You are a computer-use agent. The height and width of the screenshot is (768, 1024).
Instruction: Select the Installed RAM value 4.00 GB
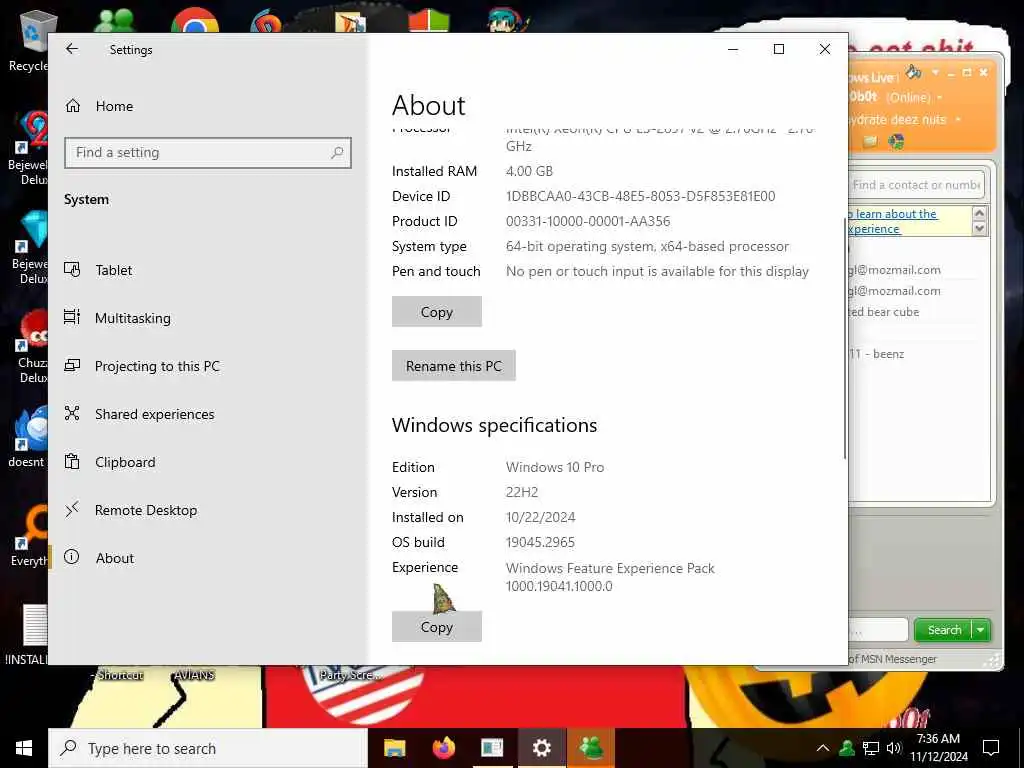[529, 171]
